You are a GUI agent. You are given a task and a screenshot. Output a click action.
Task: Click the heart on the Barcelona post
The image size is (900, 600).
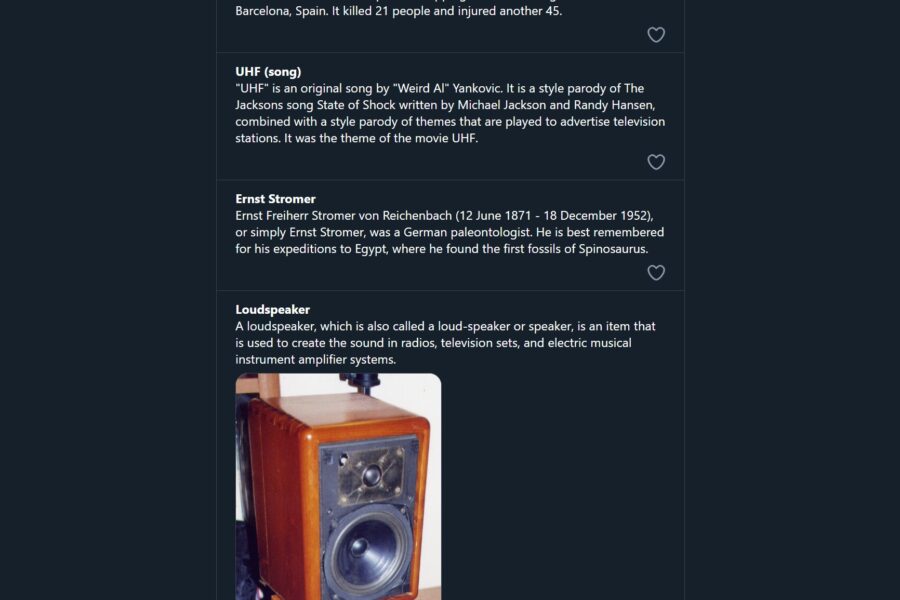pos(656,35)
